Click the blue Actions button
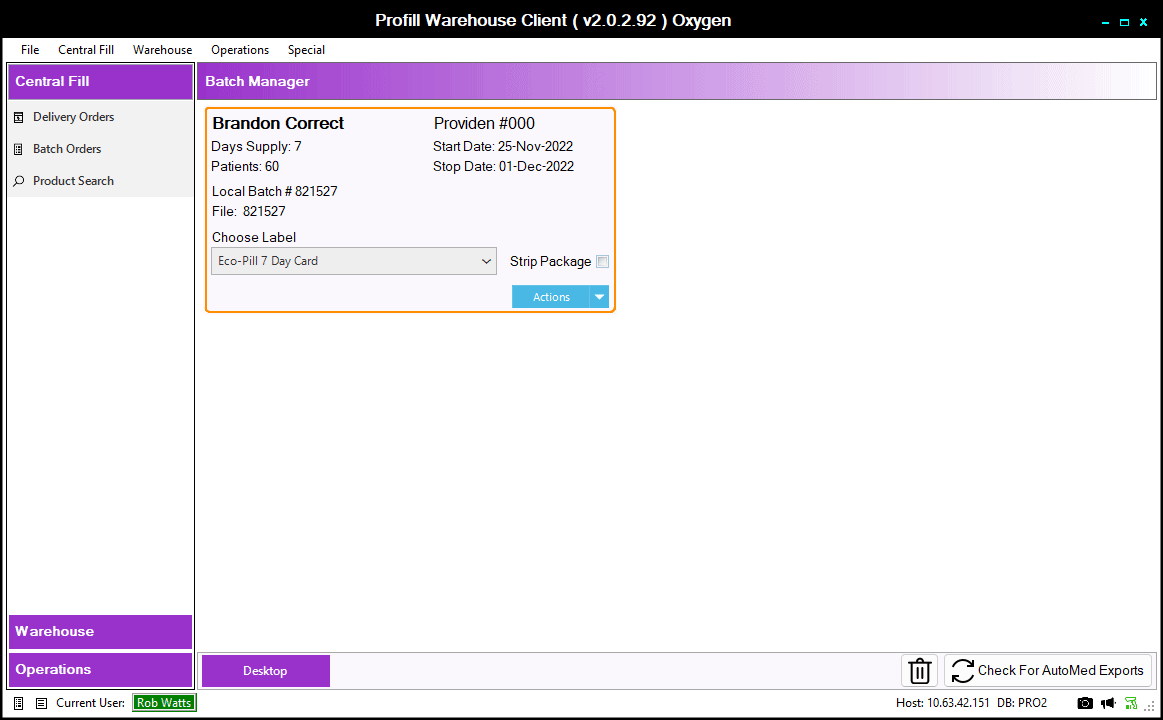Viewport: 1163px width, 720px height. click(x=551, y=297)
